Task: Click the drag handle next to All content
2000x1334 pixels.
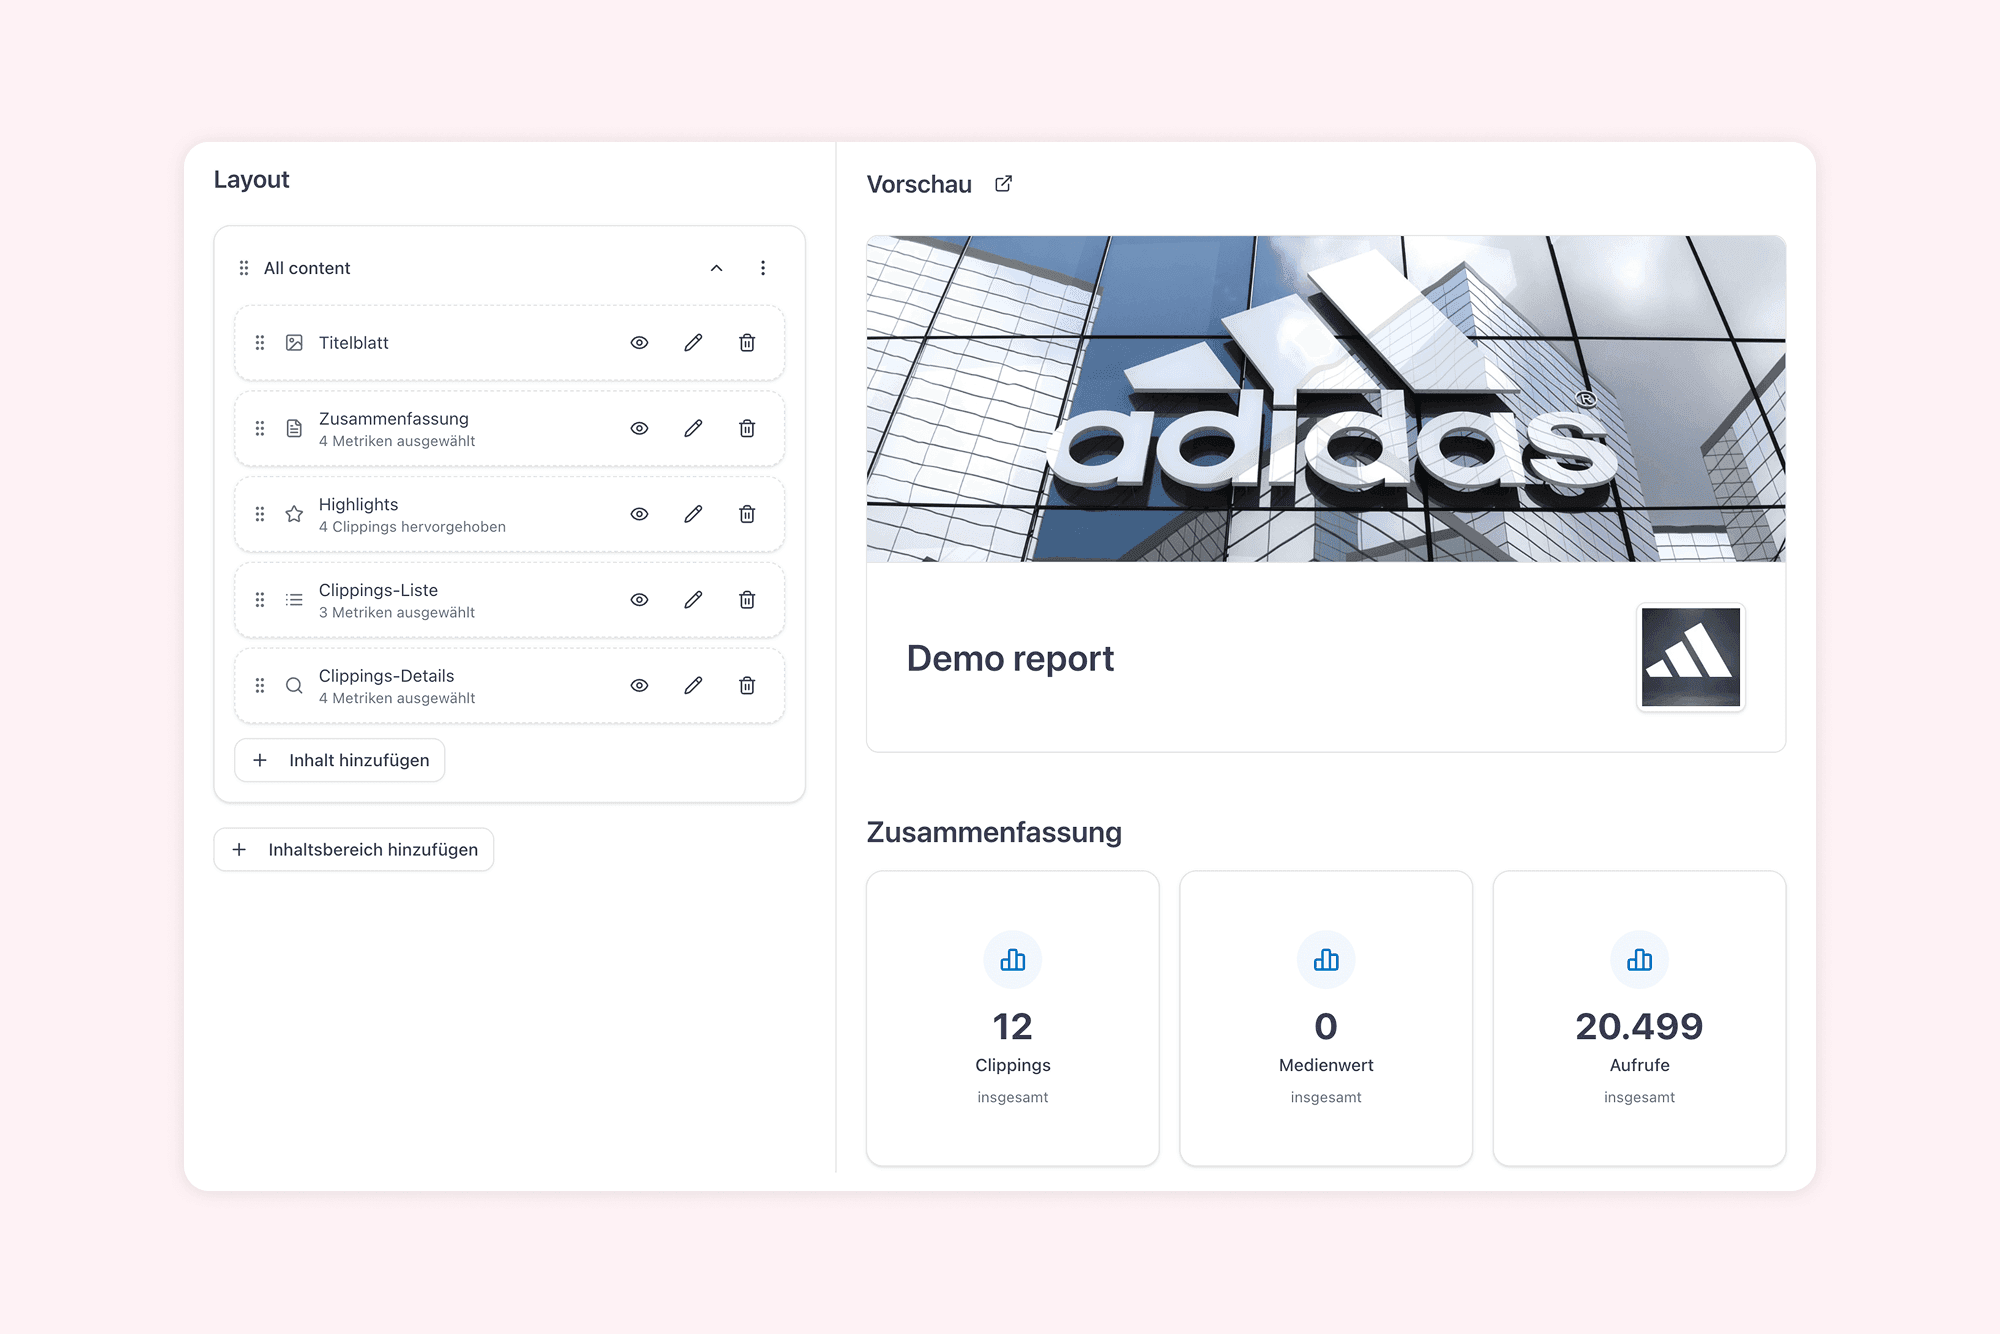Action: pyautogui.click(x=243, y=268)
